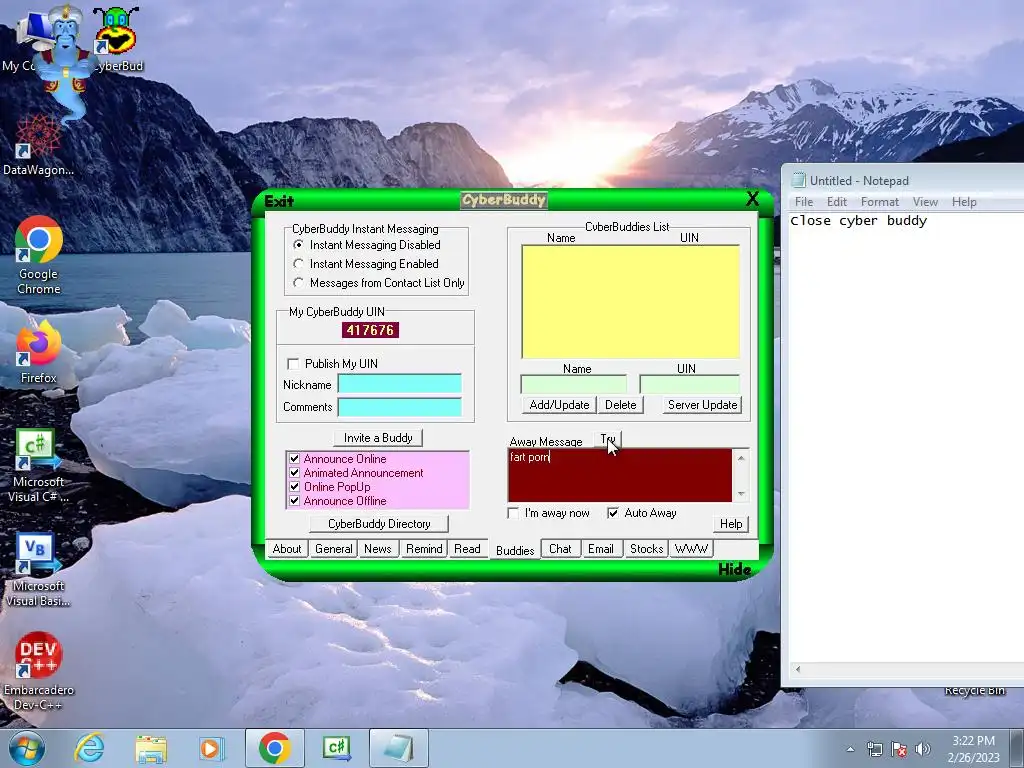
Task: Switch to the Email tab
Action: click(600, 549)
